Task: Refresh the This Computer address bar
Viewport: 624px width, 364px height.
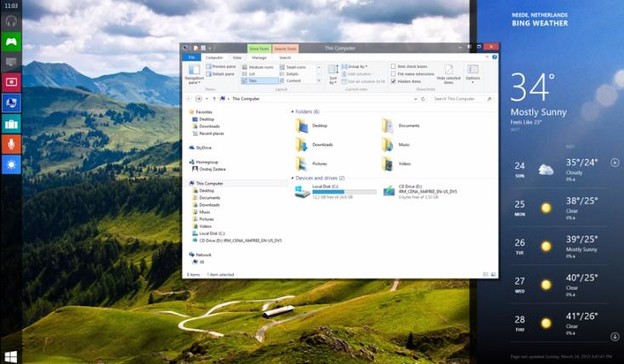Action: (423, 99)
